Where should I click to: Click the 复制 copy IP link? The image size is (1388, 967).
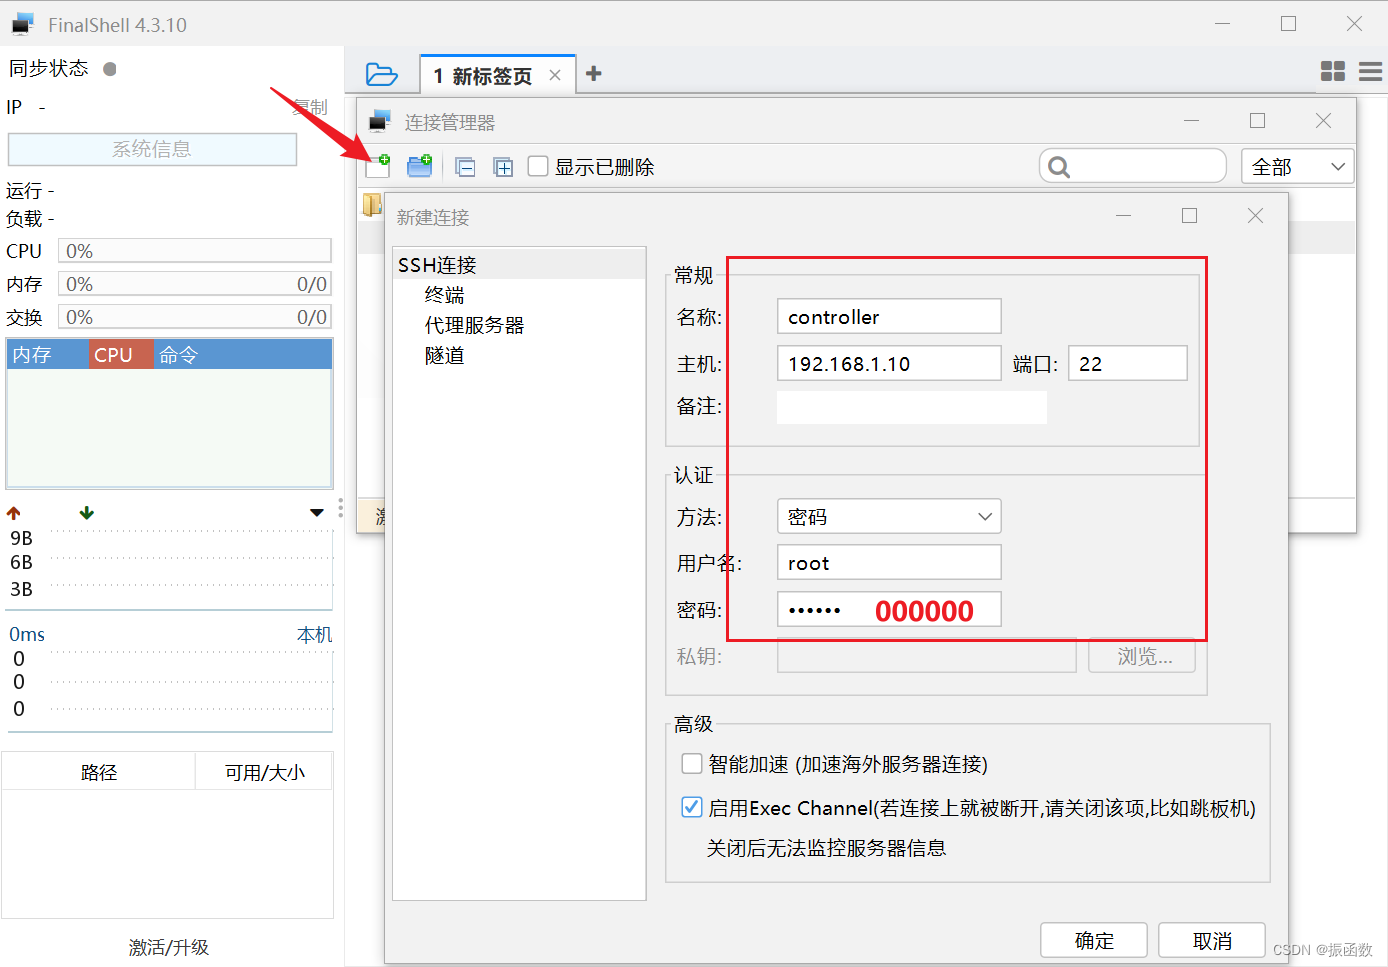[311, 107]
